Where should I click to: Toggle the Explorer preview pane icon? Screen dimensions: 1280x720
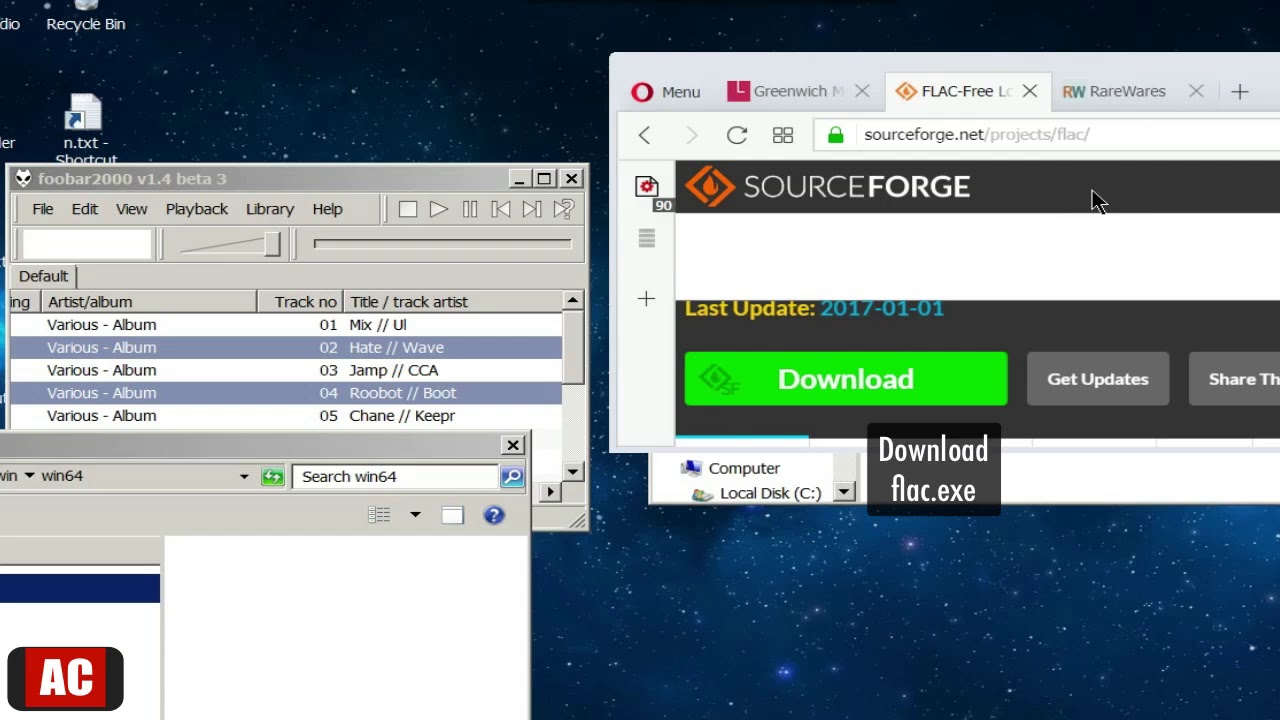453,515
